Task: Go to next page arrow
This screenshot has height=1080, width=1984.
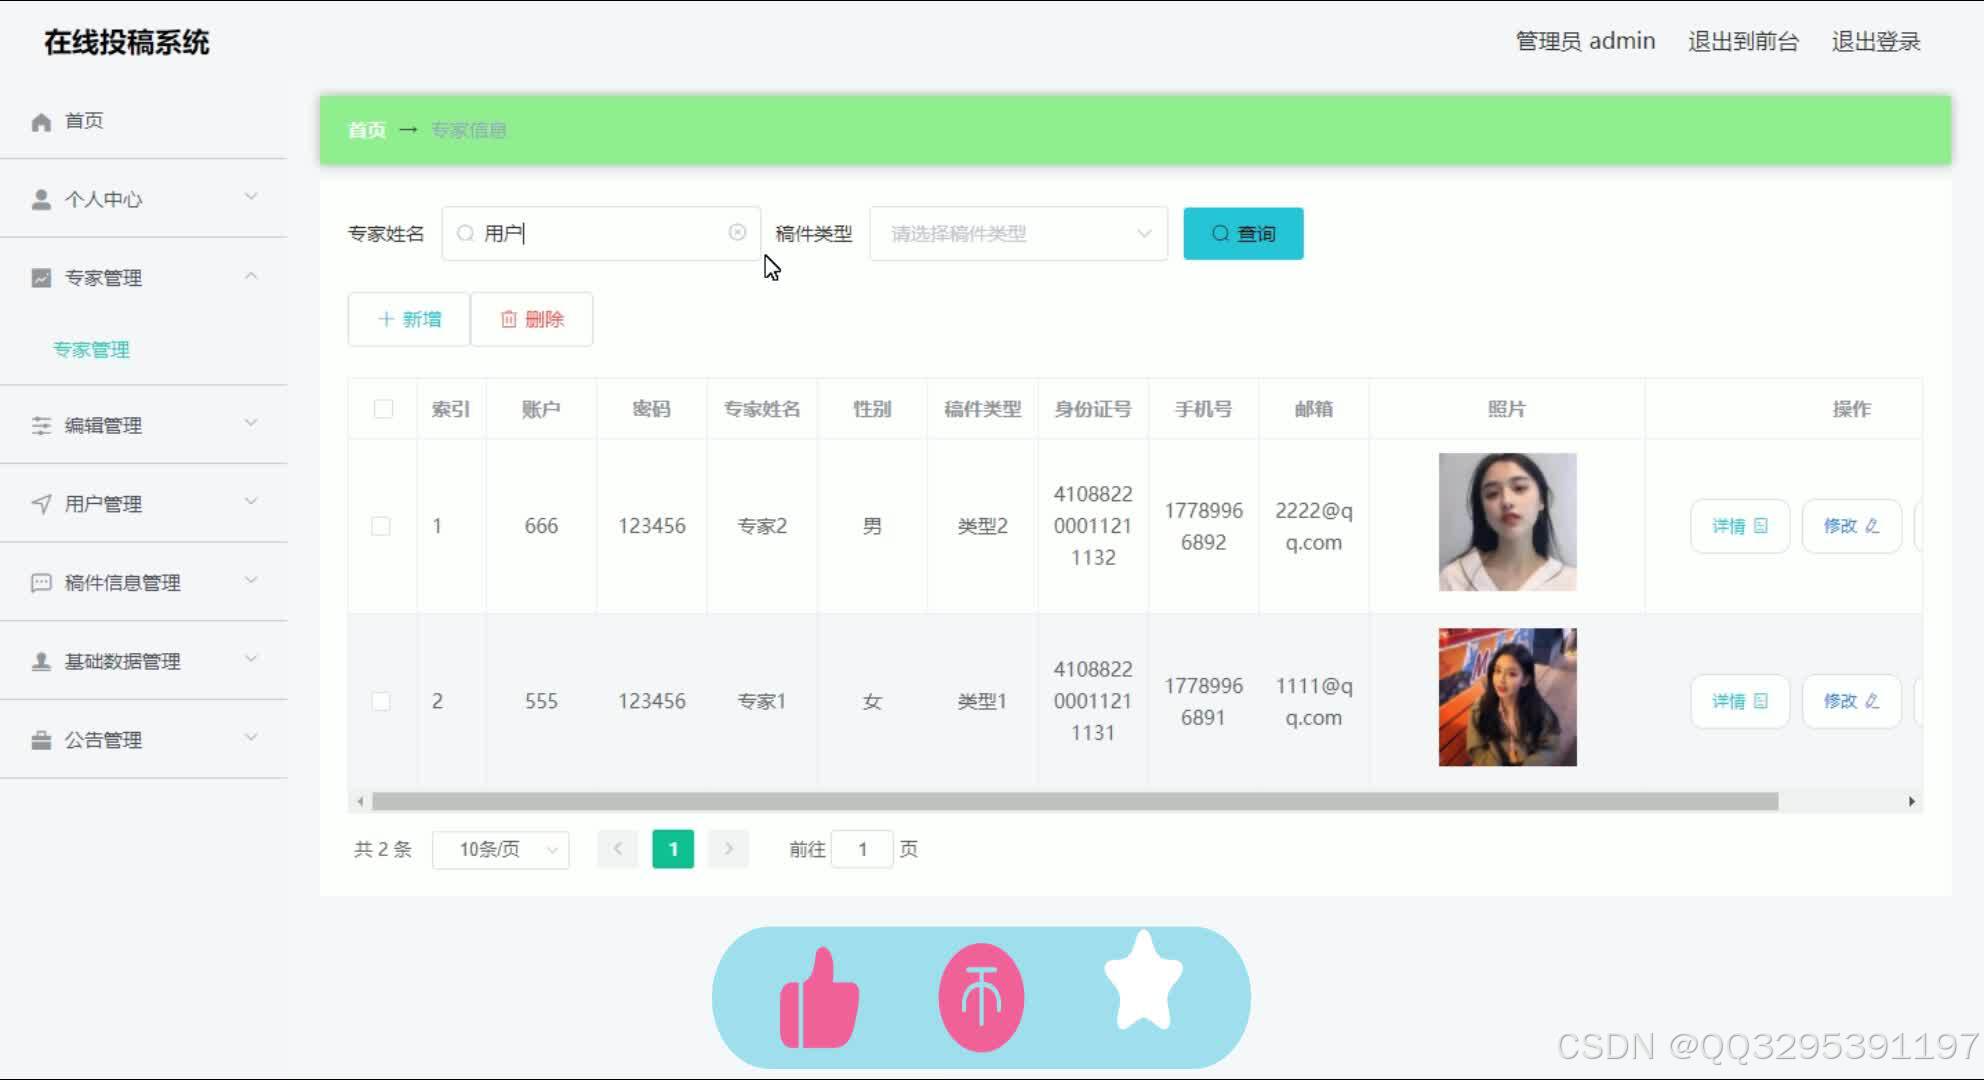Action: pos(728,849)
